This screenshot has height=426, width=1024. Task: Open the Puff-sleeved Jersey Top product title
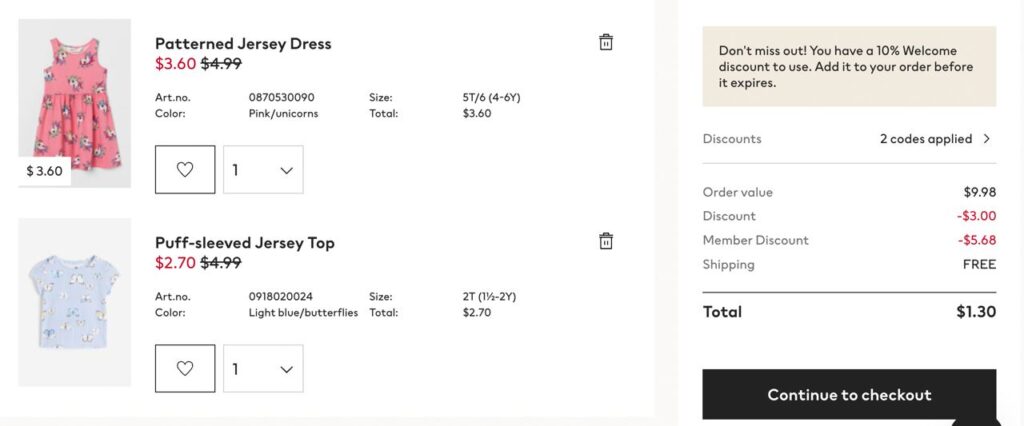tap(245, 243)
